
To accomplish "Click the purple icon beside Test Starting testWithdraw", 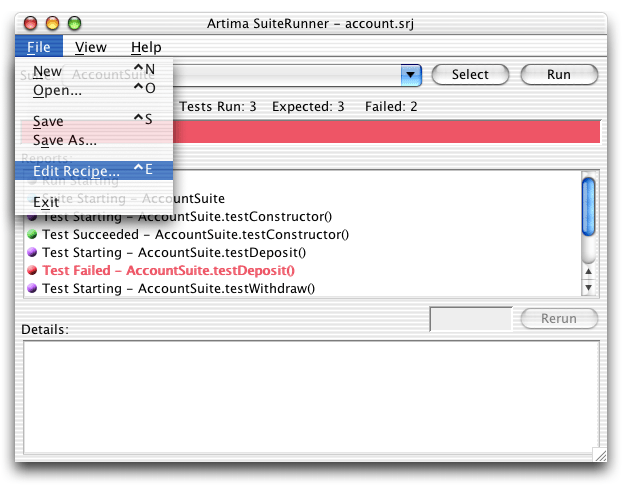I will 32,288.
